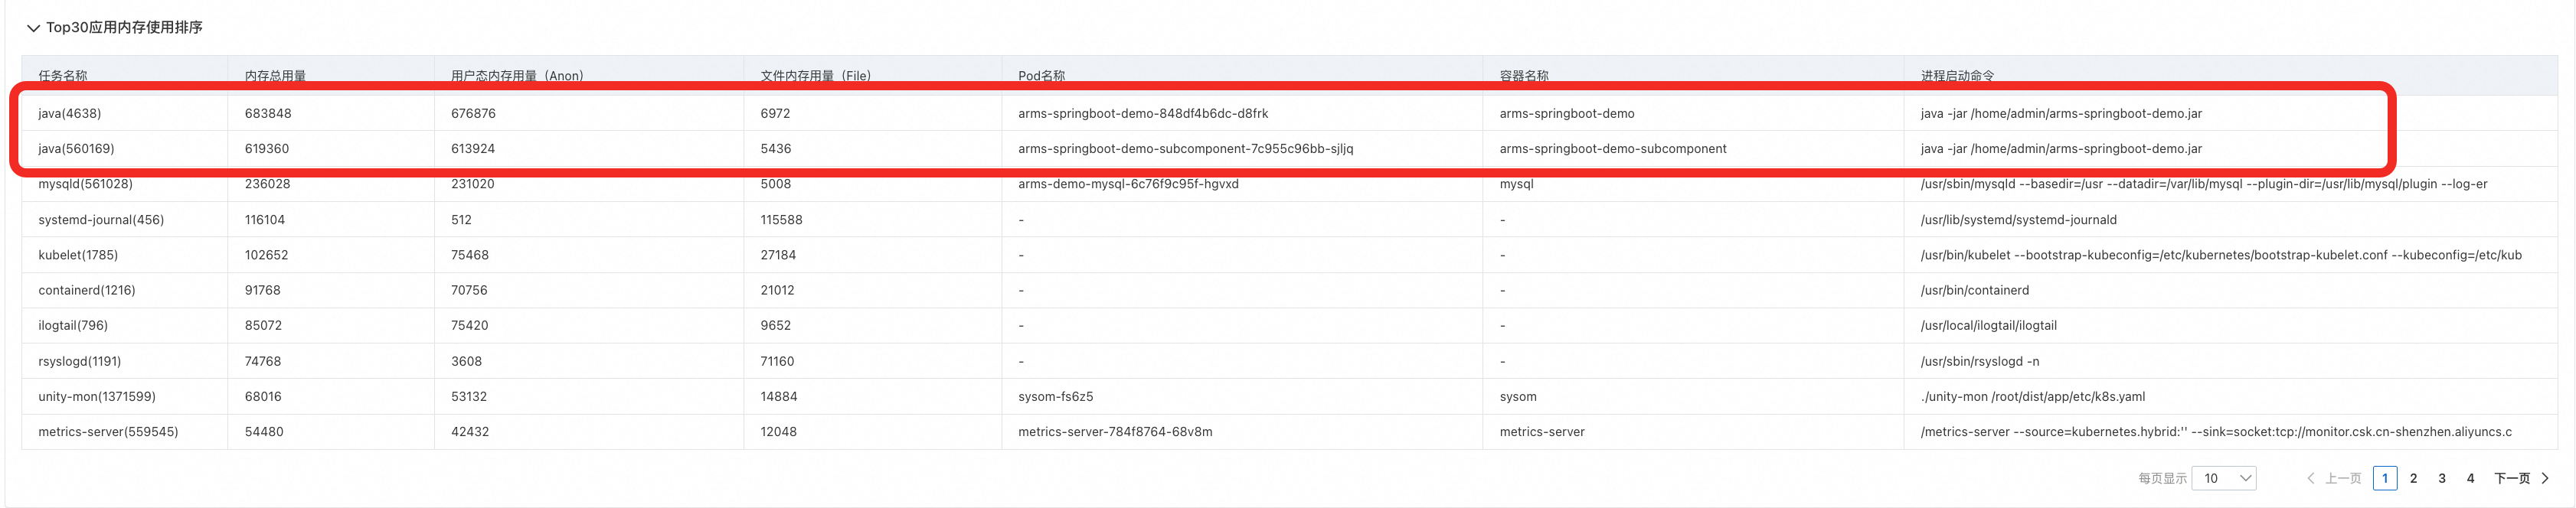The image size is (2576, 508).
Task: Click anon memory value 676876
Action: (x=473, y=113)
